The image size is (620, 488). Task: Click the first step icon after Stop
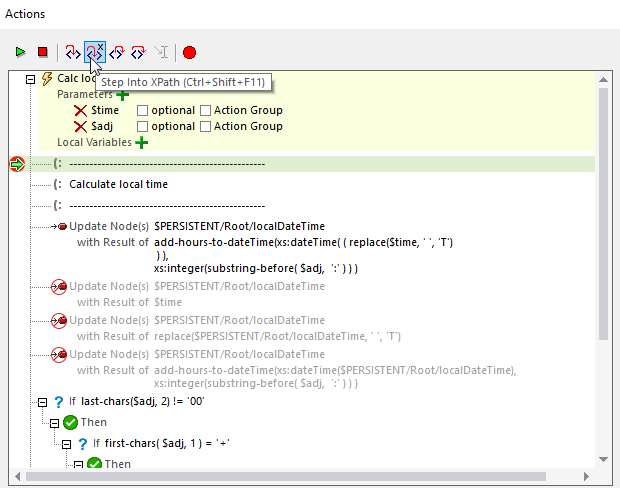coord(72,52)
